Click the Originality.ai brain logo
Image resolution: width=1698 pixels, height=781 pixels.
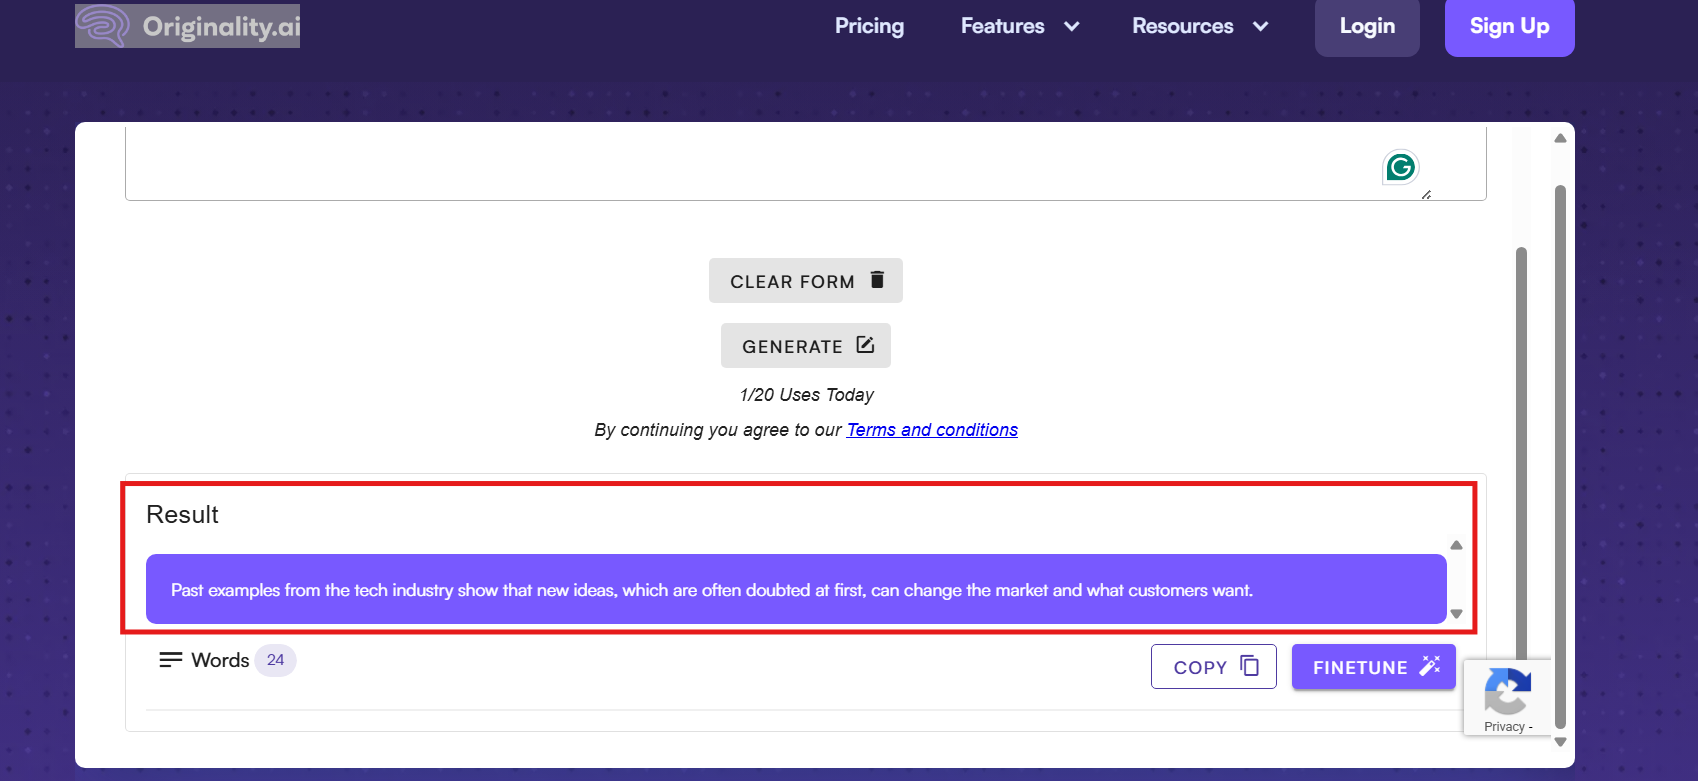tap(103, 25)
